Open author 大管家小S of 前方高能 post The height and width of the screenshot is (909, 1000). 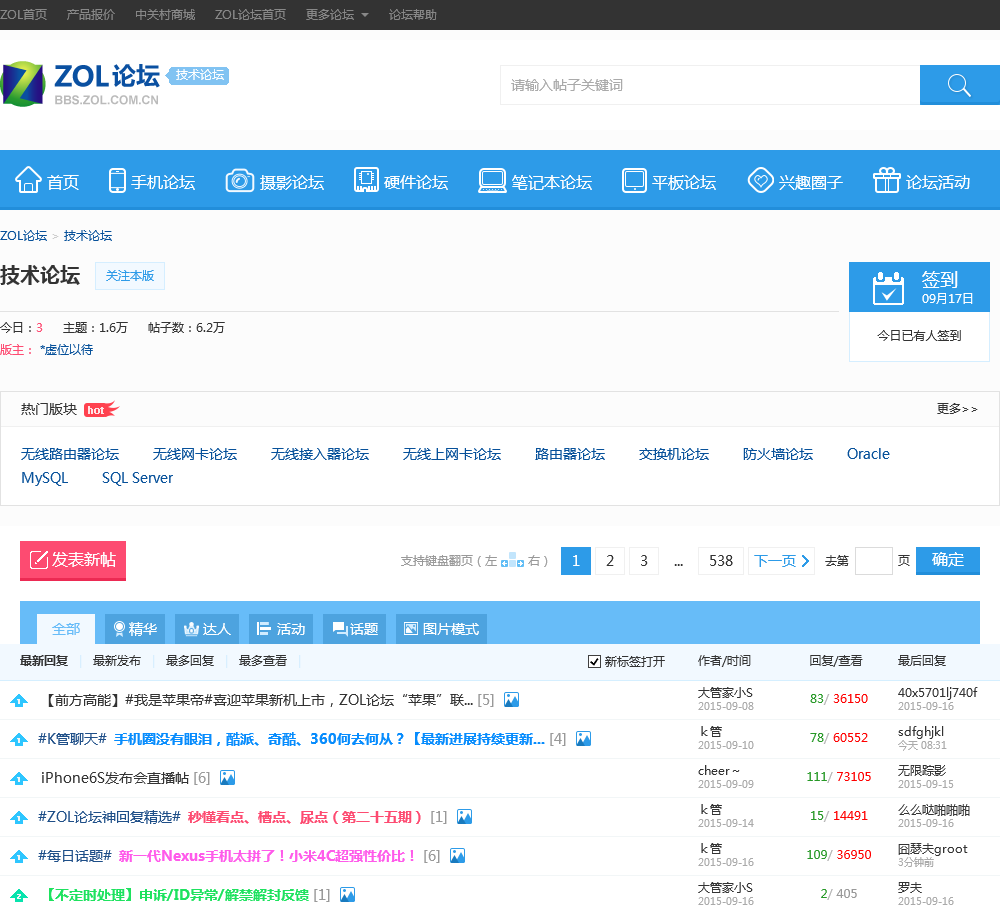pyautogui.click(x=725, y=693)
